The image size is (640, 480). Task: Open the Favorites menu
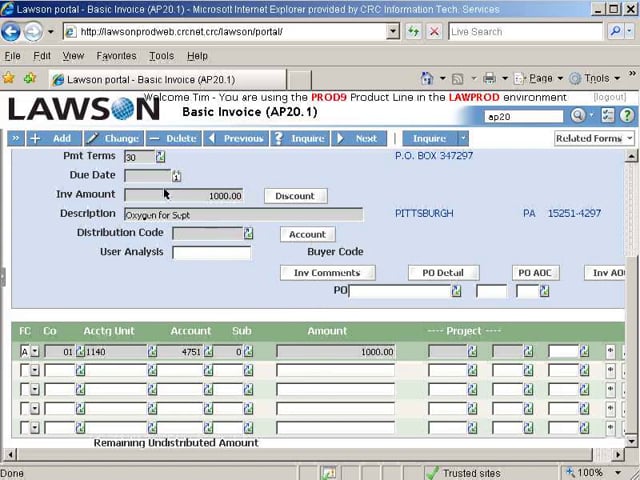(116, 56)
